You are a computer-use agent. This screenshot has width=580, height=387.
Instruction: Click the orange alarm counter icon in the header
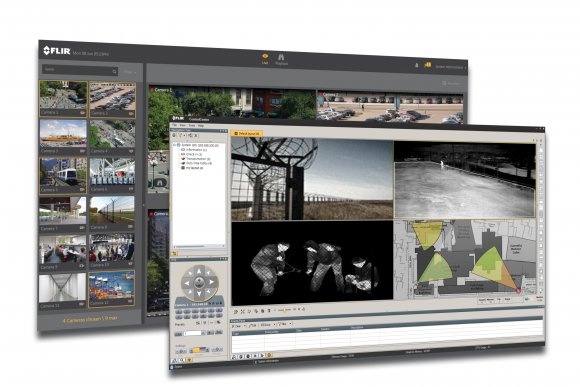click(x=428, y=65)
